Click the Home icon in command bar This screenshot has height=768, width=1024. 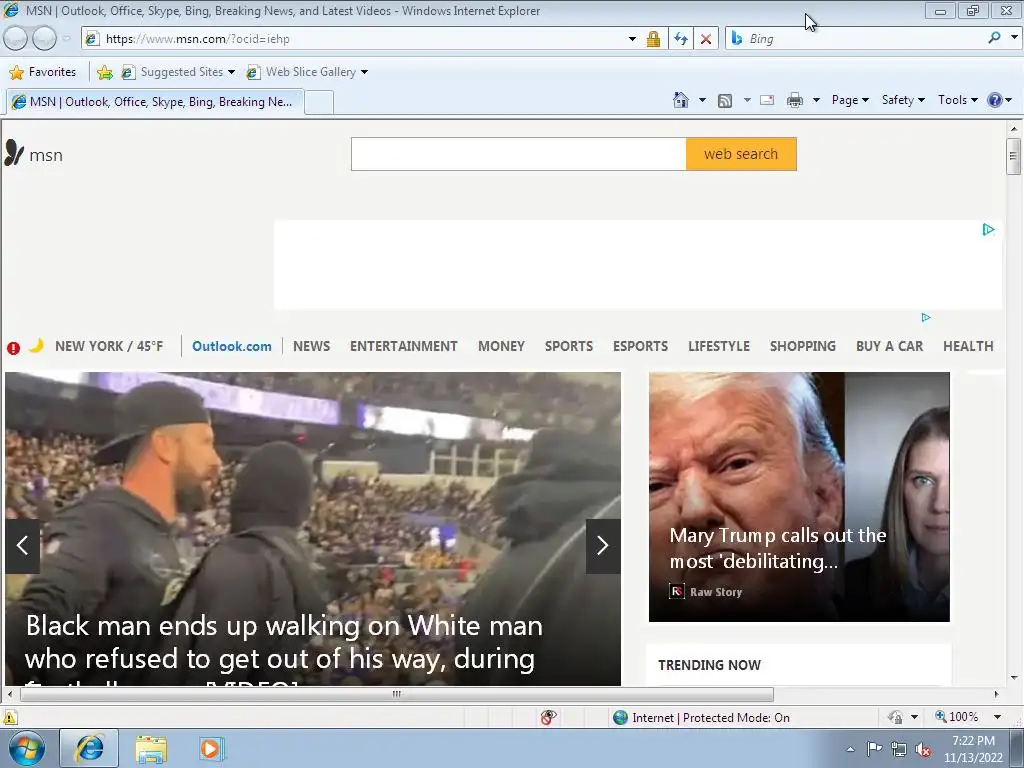tap(680, 100)
